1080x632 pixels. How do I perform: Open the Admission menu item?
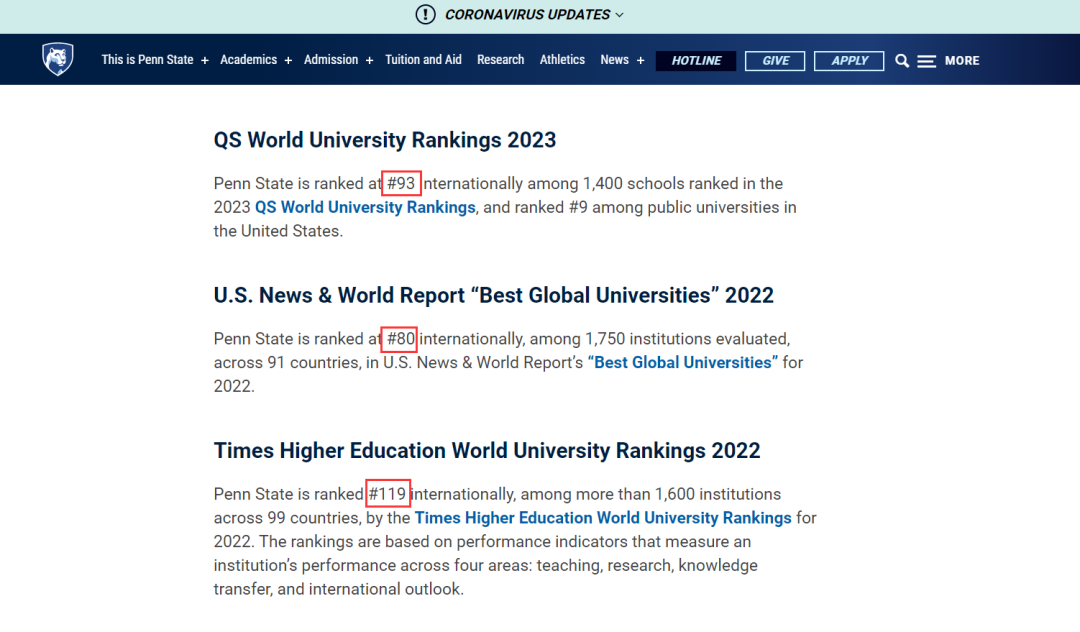(x=331, y=60)
